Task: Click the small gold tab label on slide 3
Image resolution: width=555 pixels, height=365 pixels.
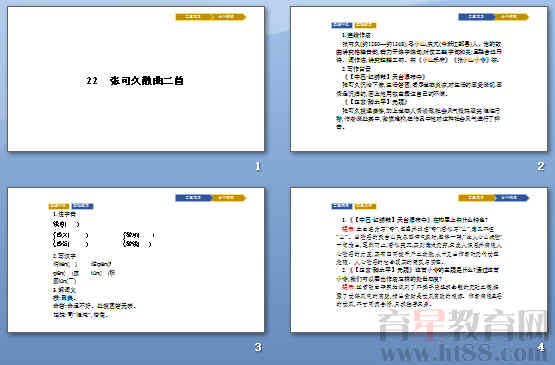Action: click(x=59, y=206)
